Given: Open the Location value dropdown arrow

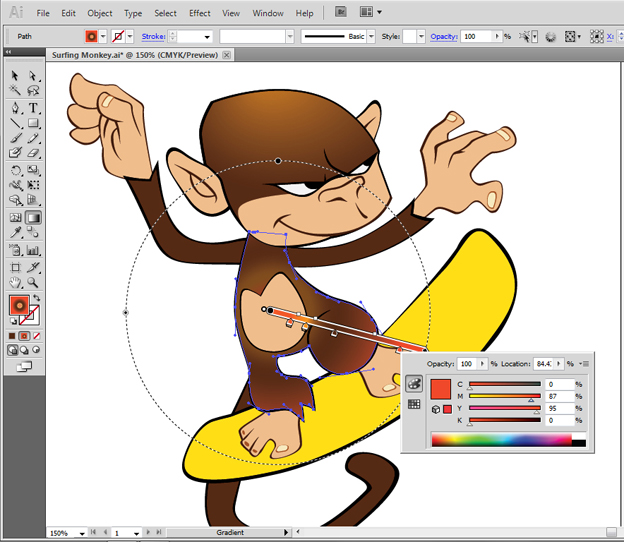Looking at the screenshot, I should click(561, 364).
